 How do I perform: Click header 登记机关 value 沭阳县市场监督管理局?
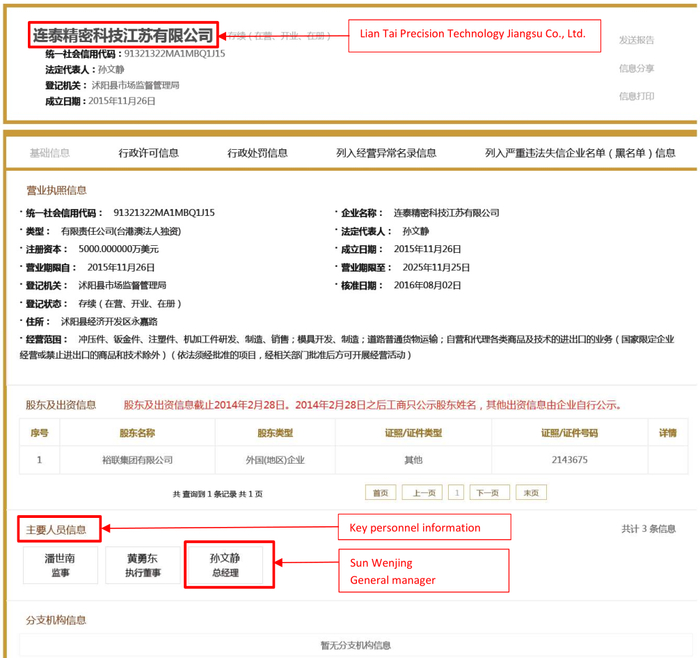pos(135,85)
